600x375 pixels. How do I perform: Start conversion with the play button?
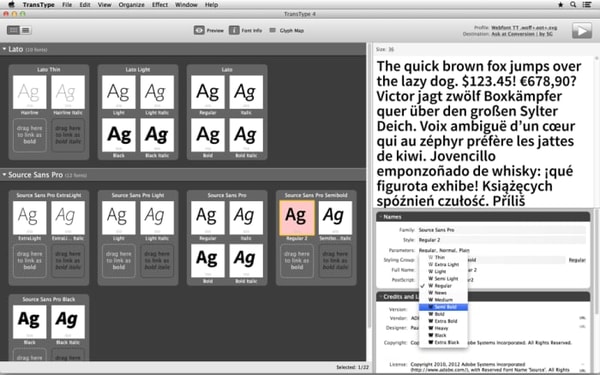582,31
